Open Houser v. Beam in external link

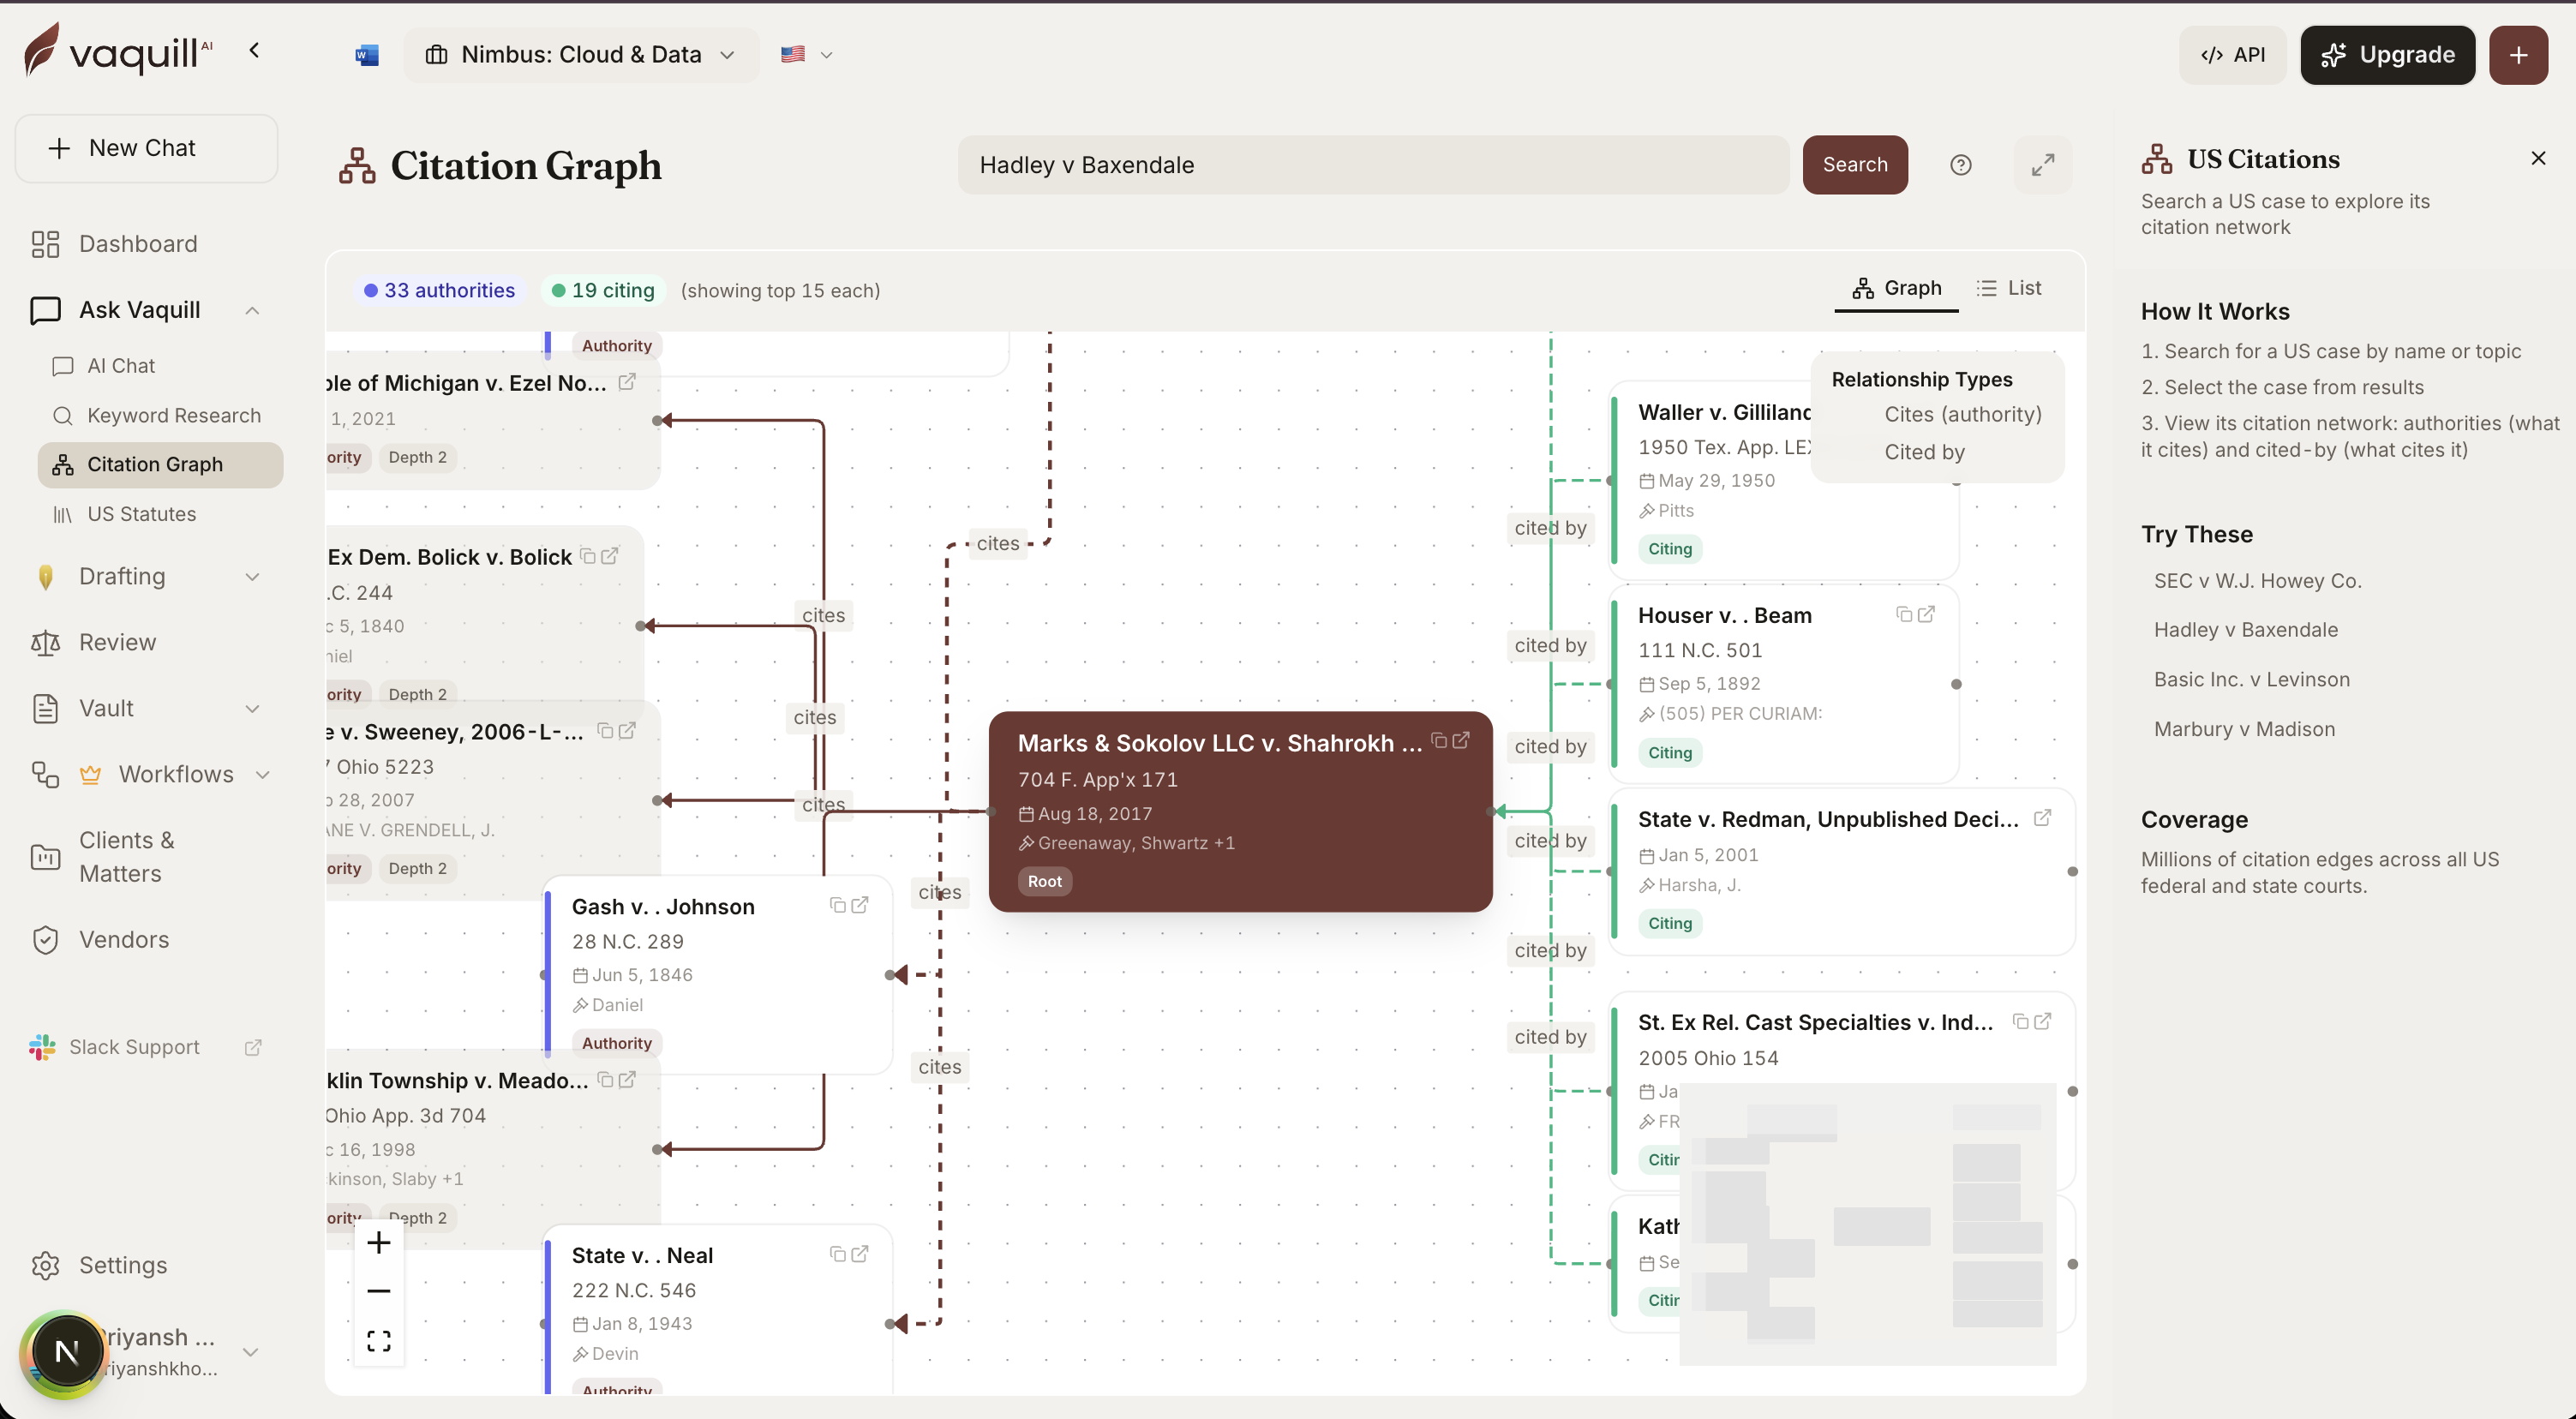point(1926,614)
